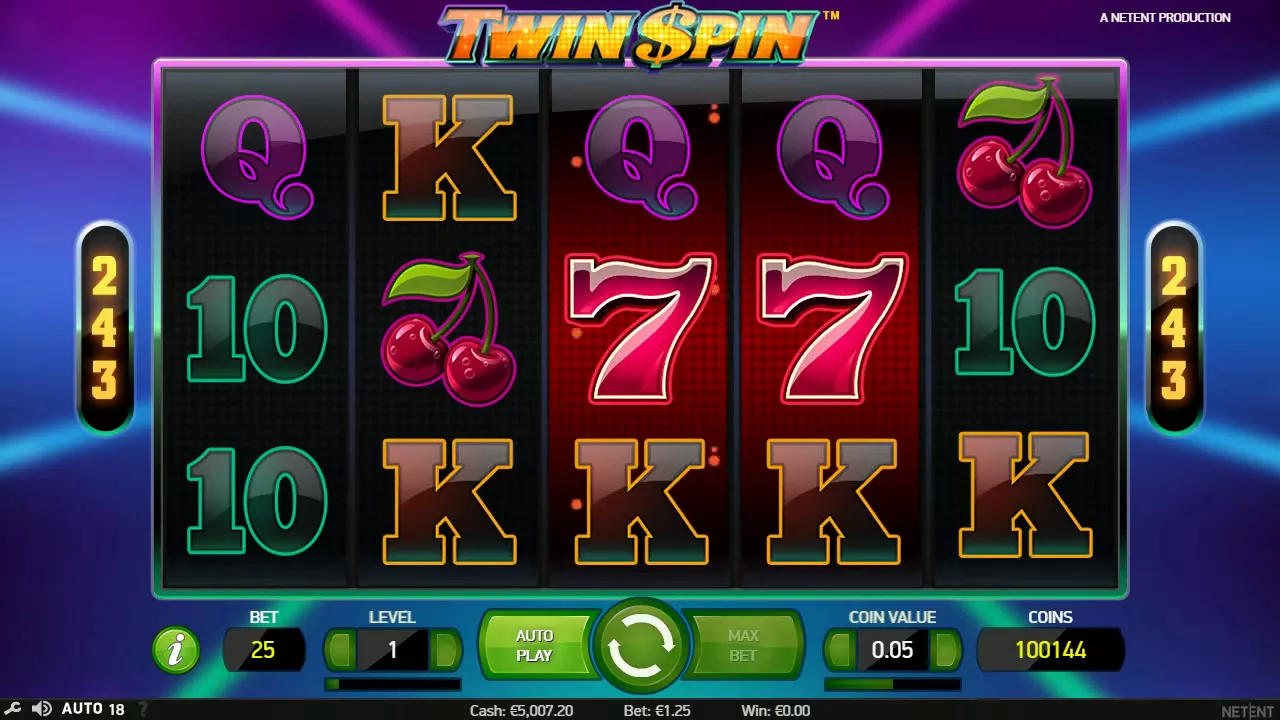Viewport: 1280px width, 720px height.
Task: Click the Coins balance display
Action: 1050,650
